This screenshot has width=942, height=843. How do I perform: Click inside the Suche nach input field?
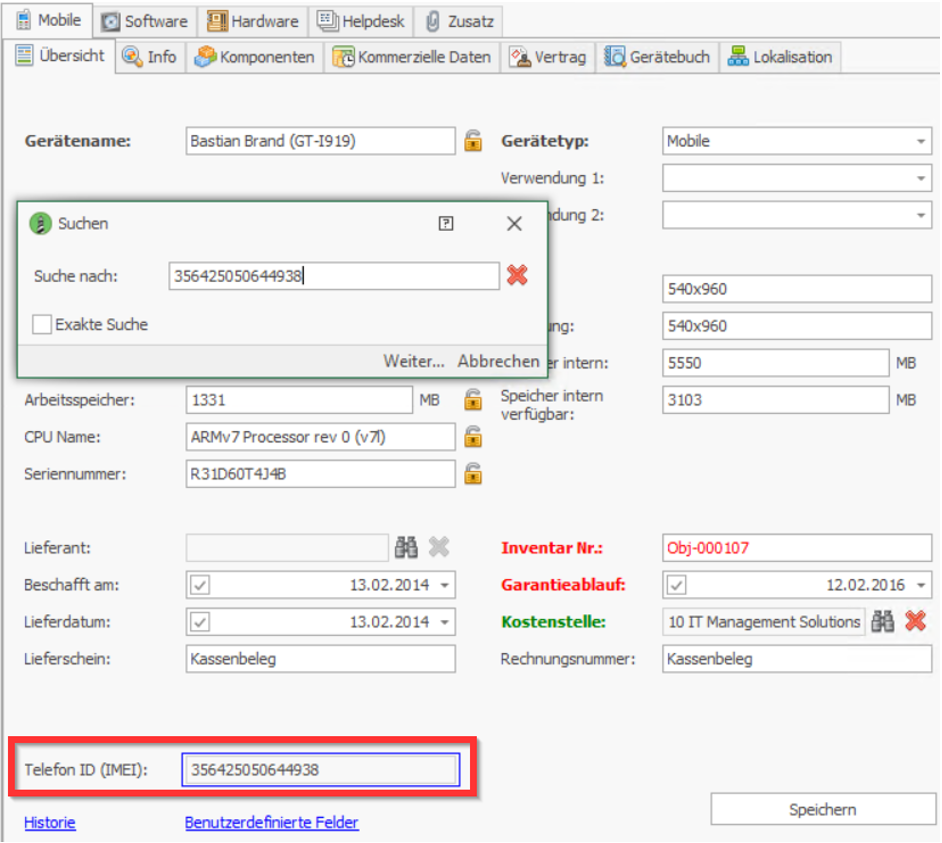330,276
